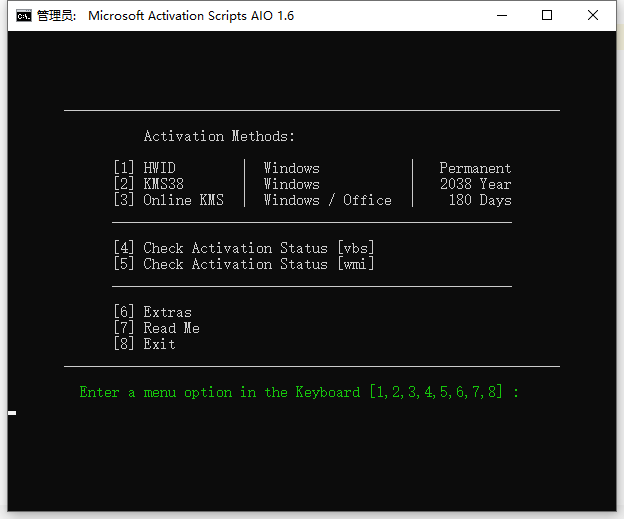Open the [6] Extras entry
Screen dimensions: 624x519
click(x=152, y=312)
